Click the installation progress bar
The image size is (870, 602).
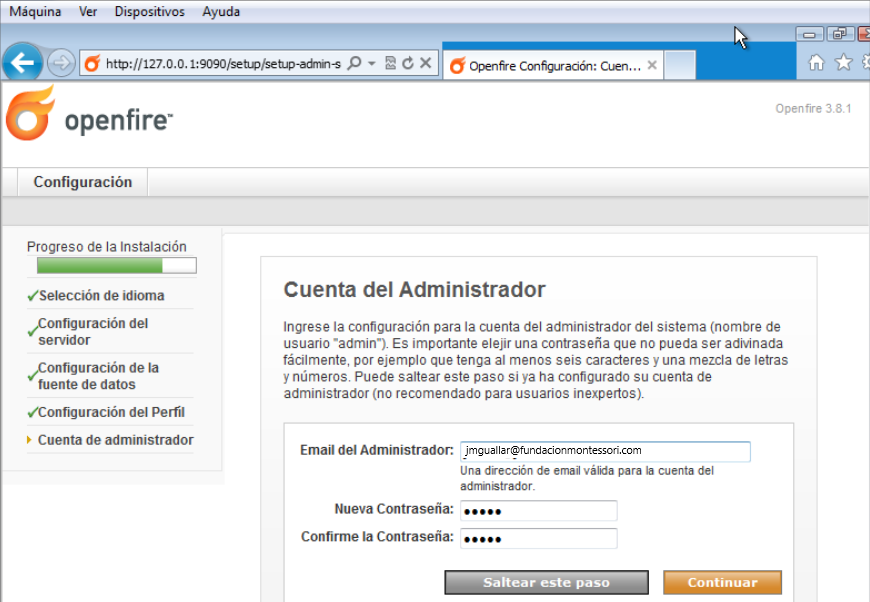point(116,266)
